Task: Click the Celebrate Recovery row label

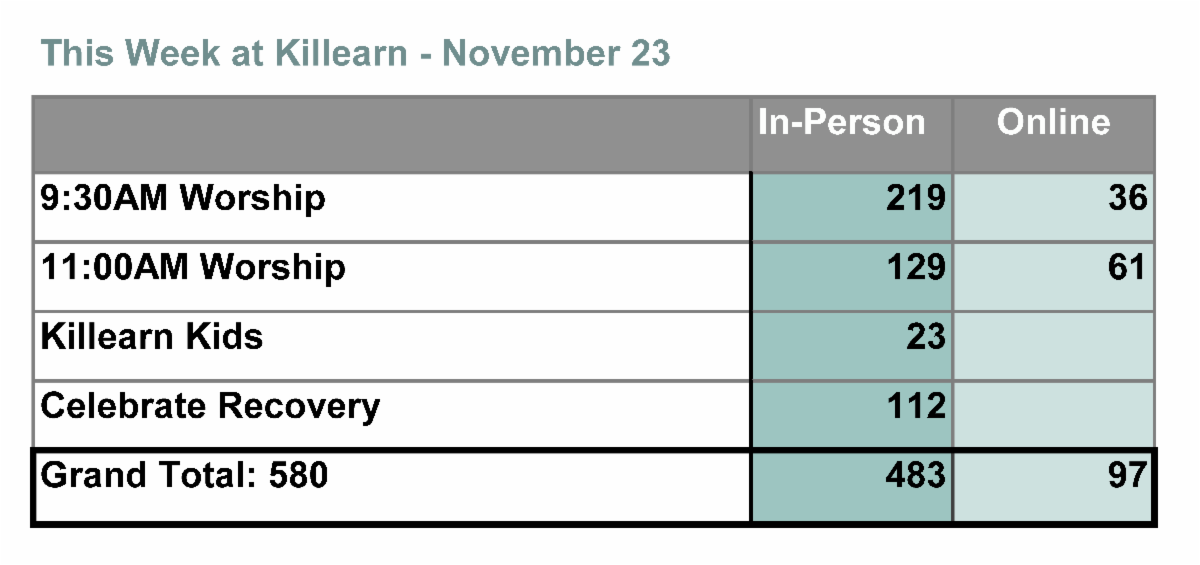Action: [210, 406]
